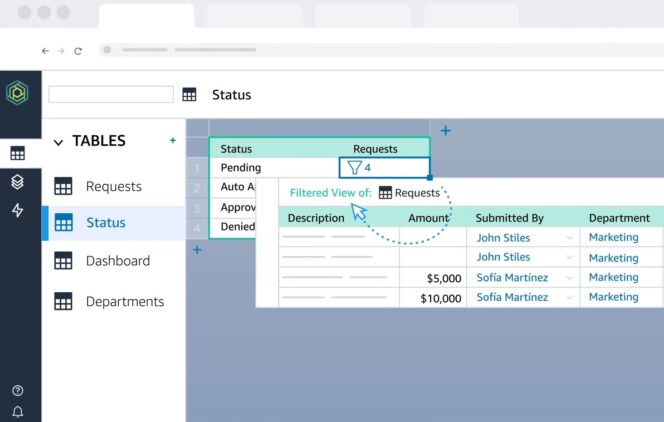The height and width of the screenshot is (422, 664).
Task: Click the Status column header
Action: [x=236, y=149]
